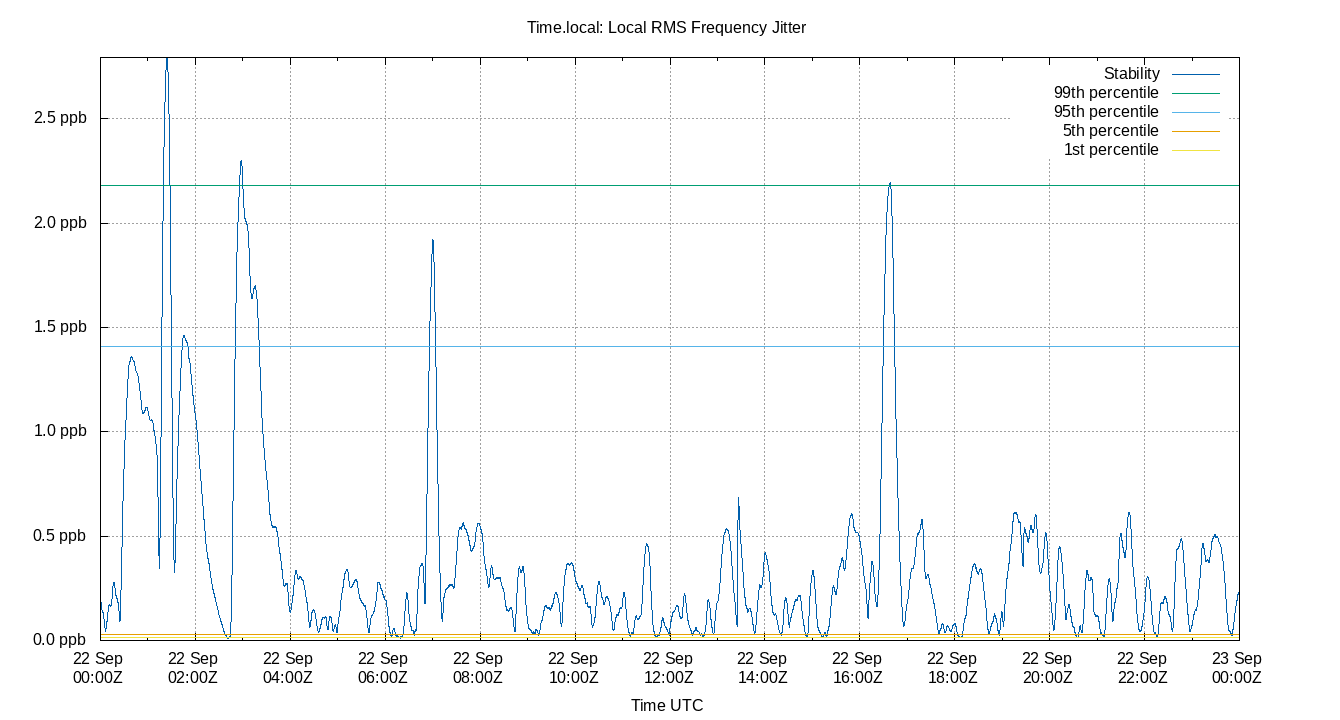Click the '23 Sep 00:00Z' x-axis label

pyautogui.click(x=1237, y=668)
